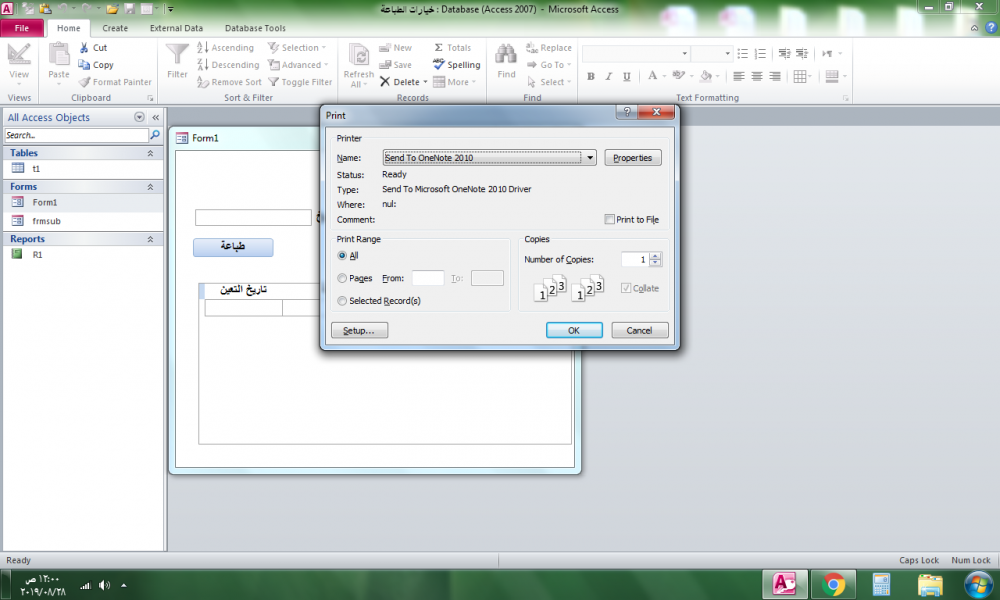Open Google Chrome from the taskbar
The image size is (1000, 600).
833,583
